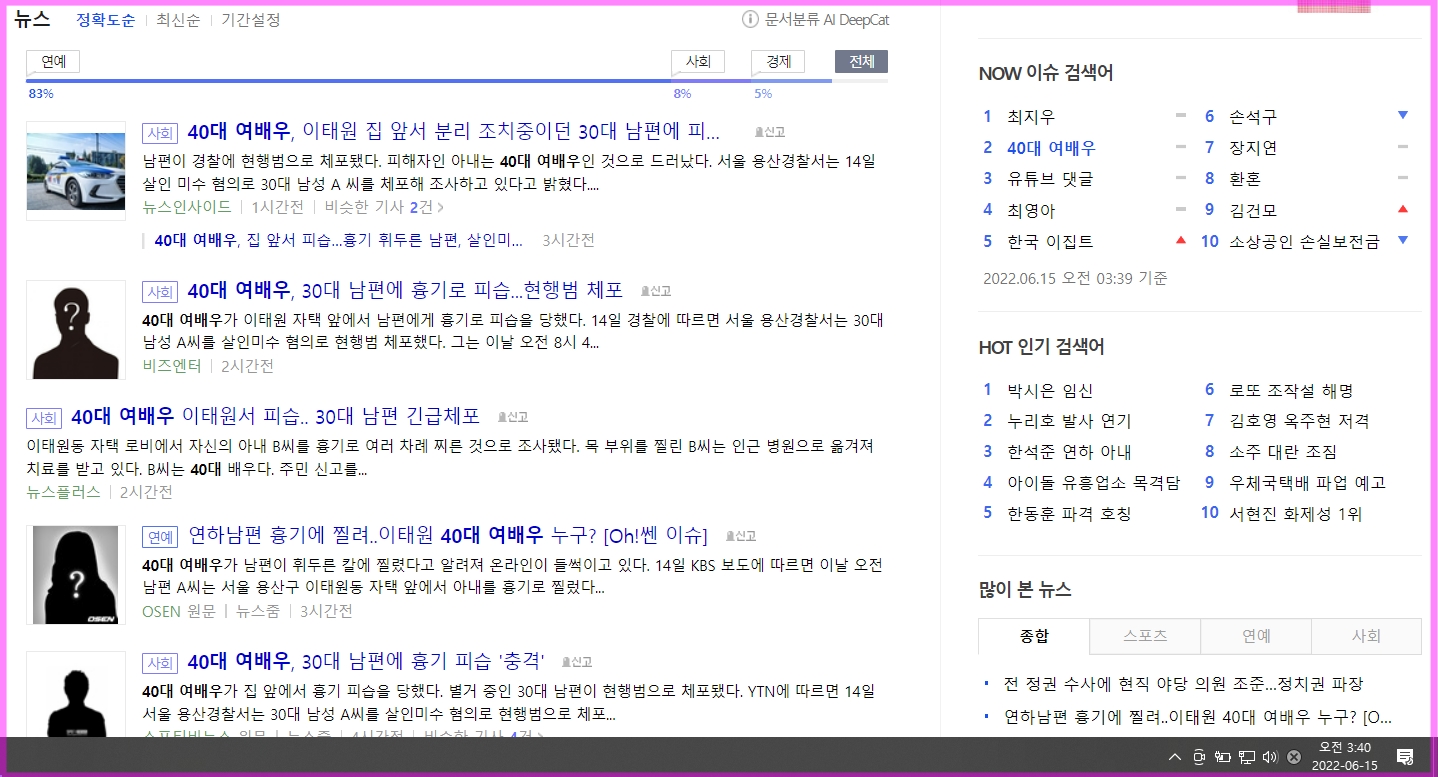The image size is (1438, 777).
Task: Open 기간설정 period setting
Action: coord(251,20)
